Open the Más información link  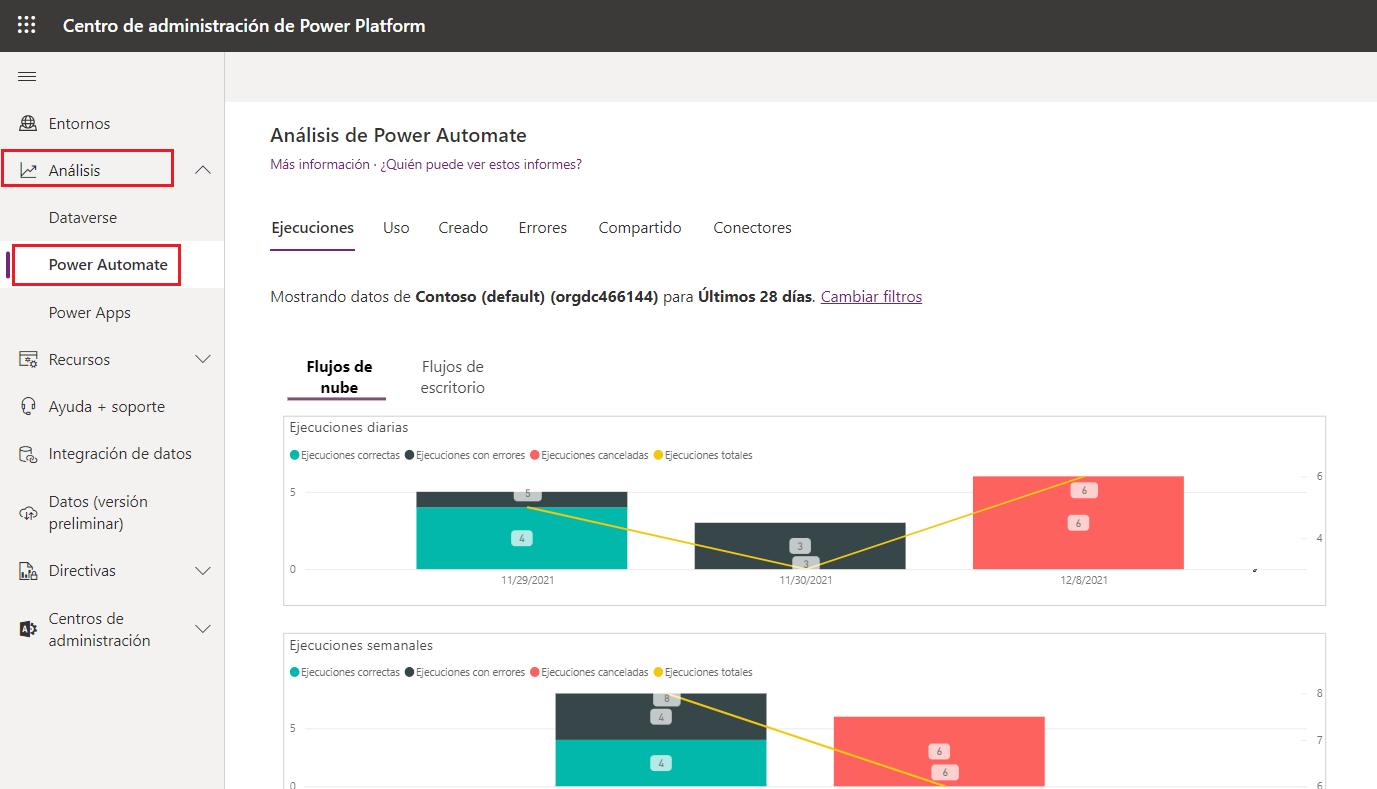[320, 165]
